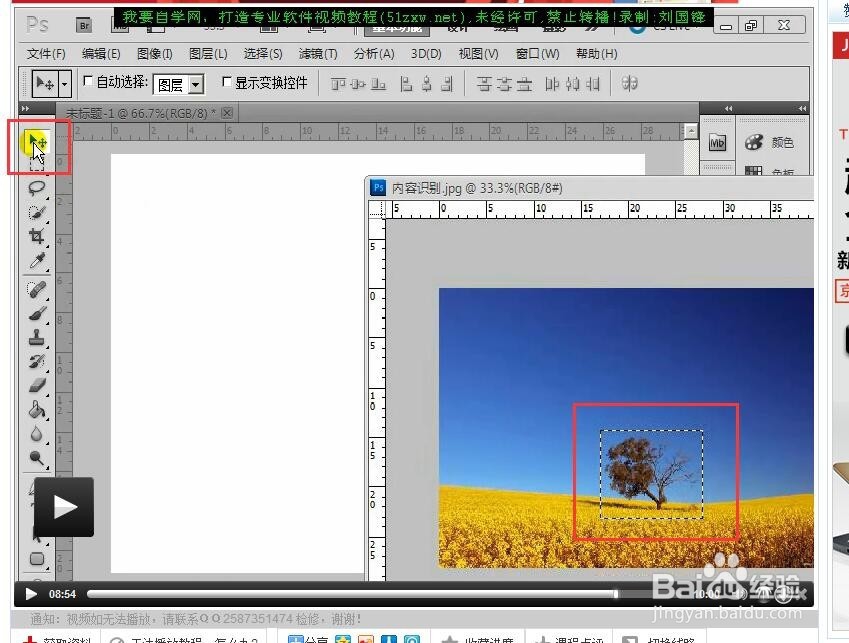Distribute vertical centers of layers
Viewport: 849px width, 643px height.
tap(504, 84)
